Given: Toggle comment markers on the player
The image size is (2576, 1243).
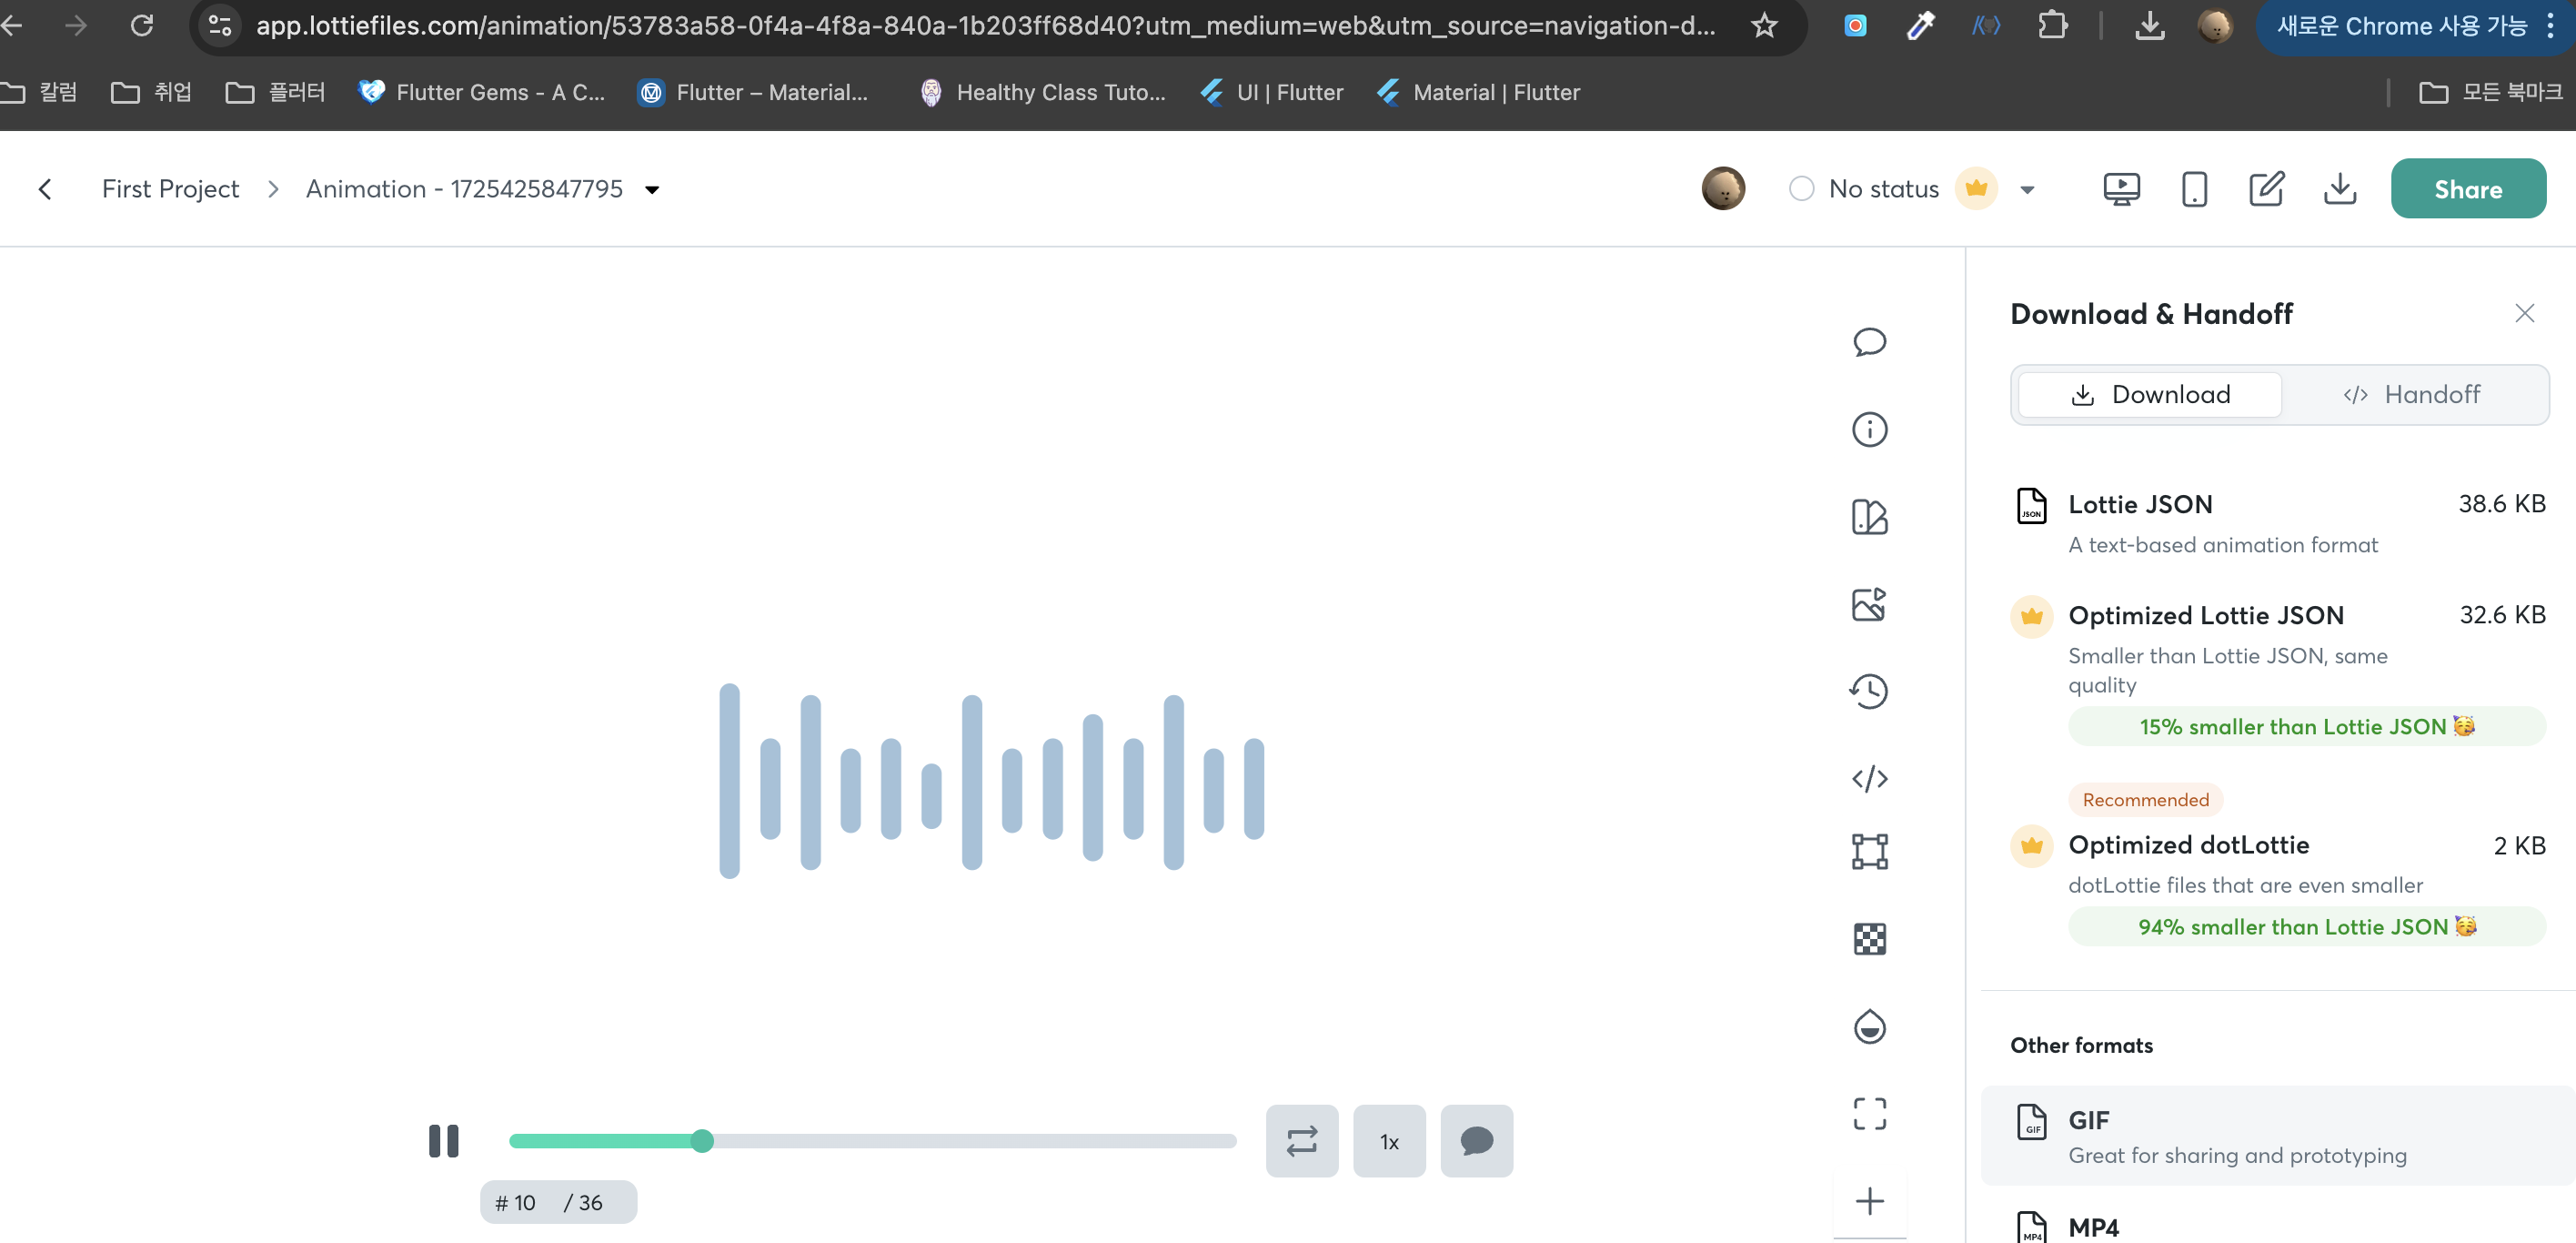Looking at the screenshot, I should [1476, 1141].
